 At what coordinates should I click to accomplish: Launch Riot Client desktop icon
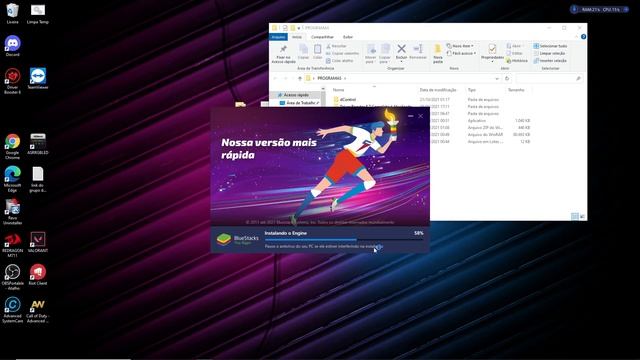click(38, 274)
